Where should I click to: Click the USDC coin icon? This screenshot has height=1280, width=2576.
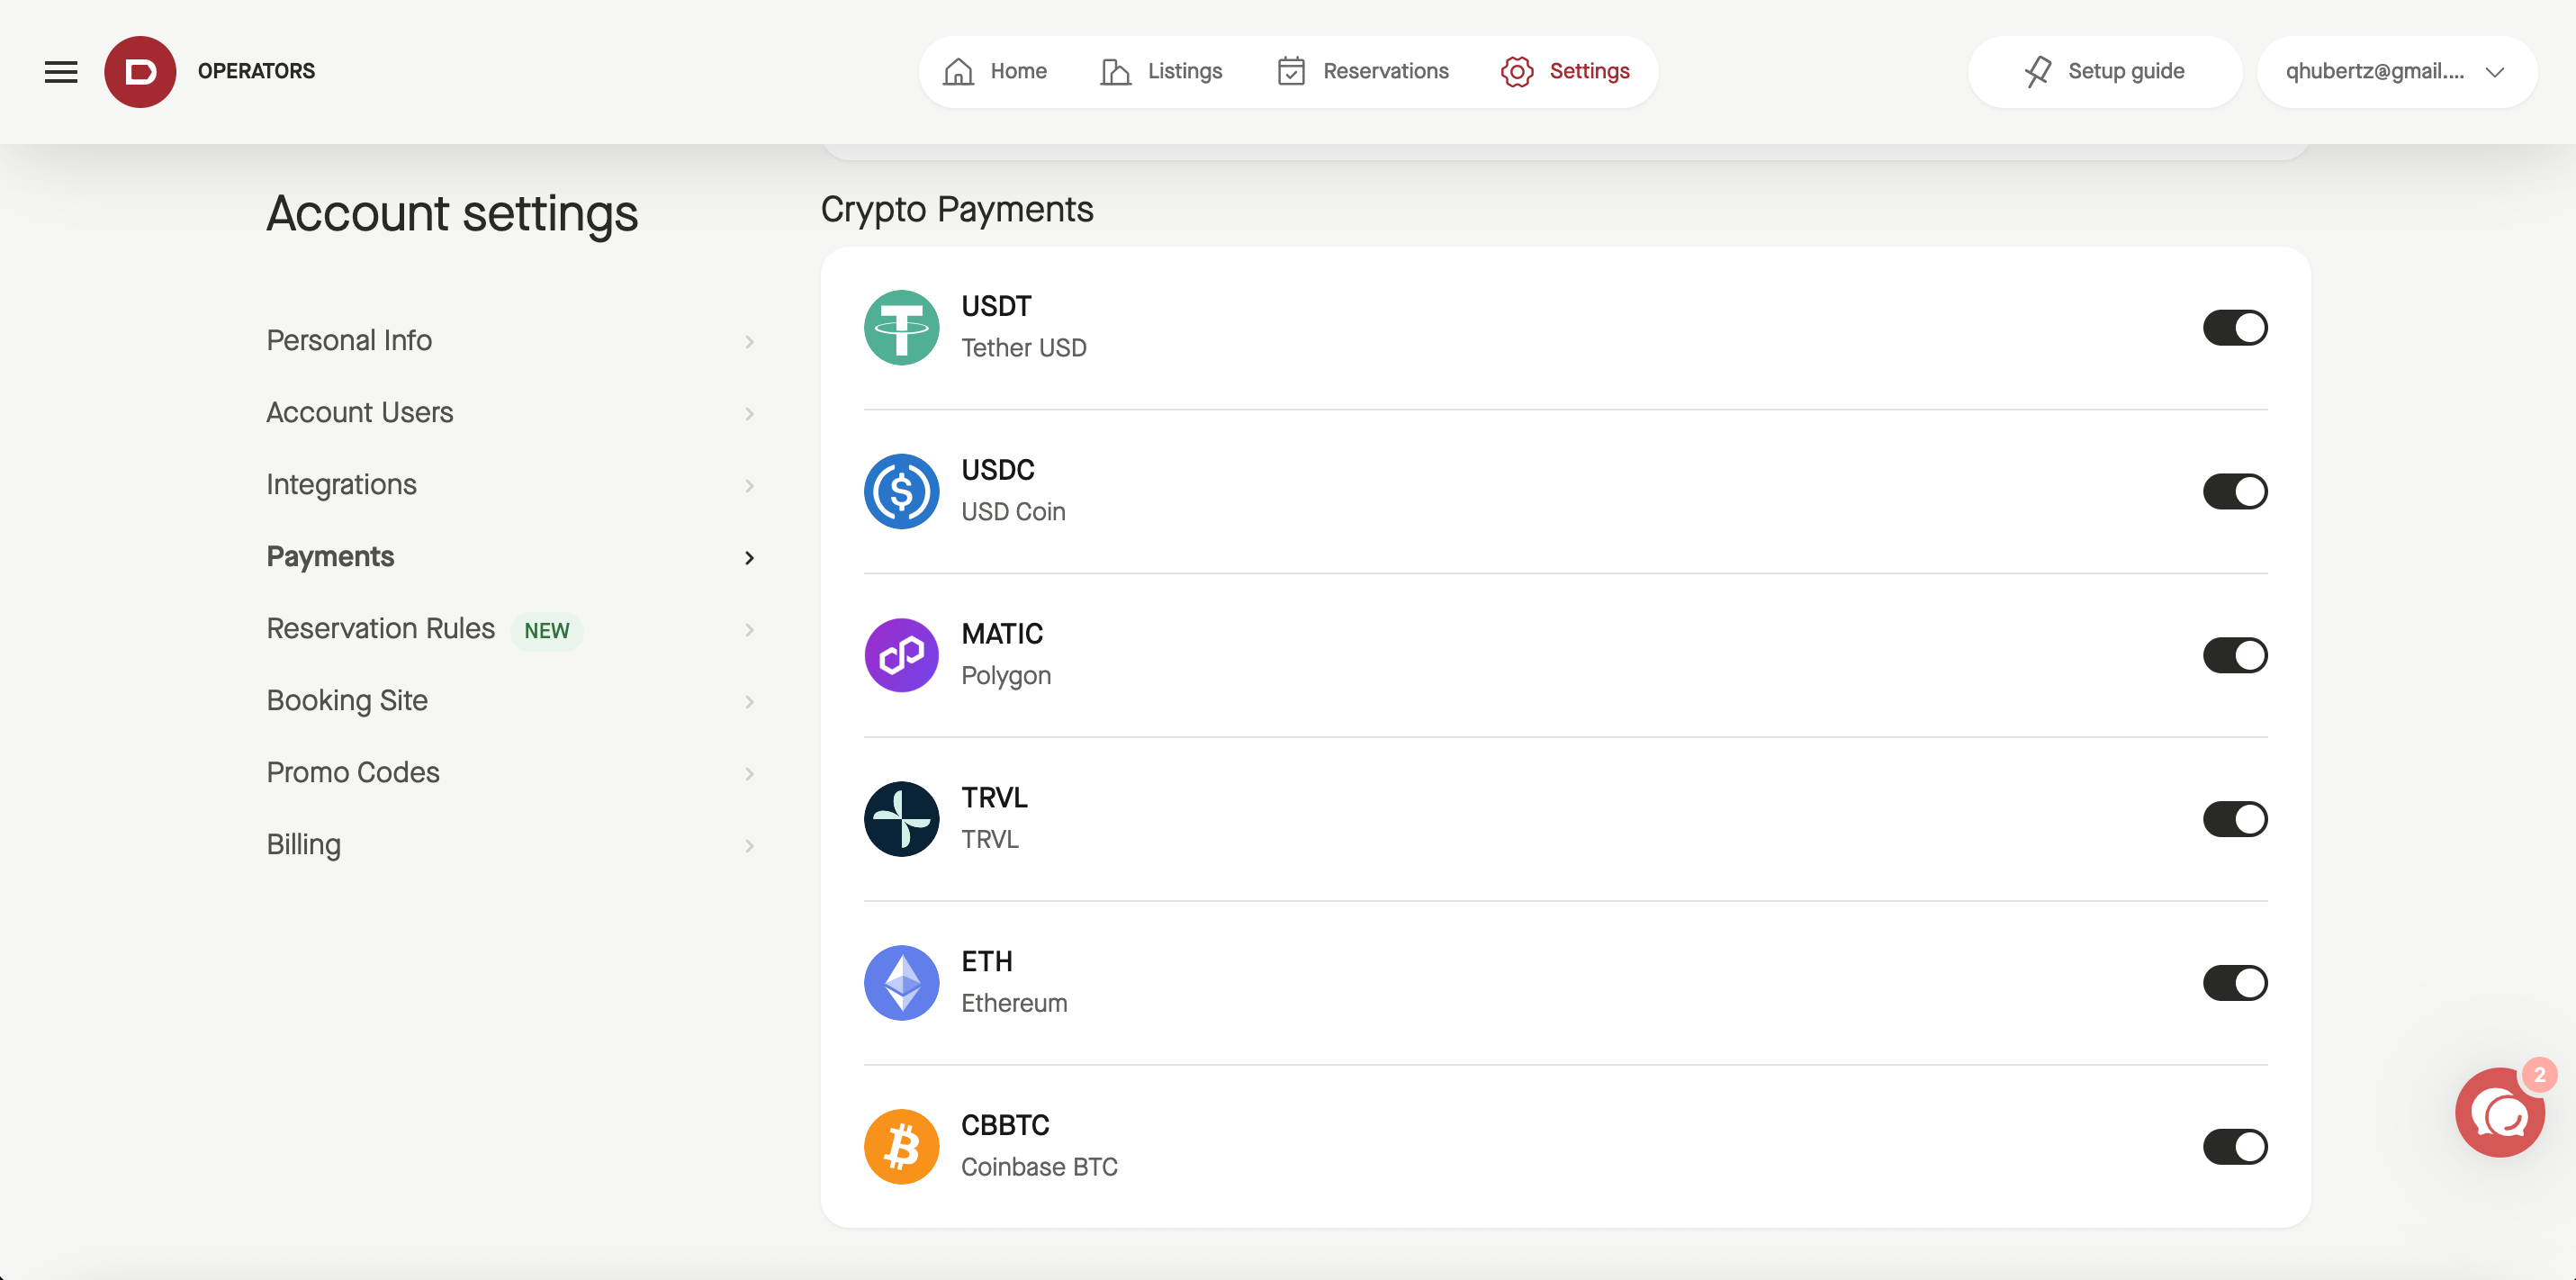901,492
